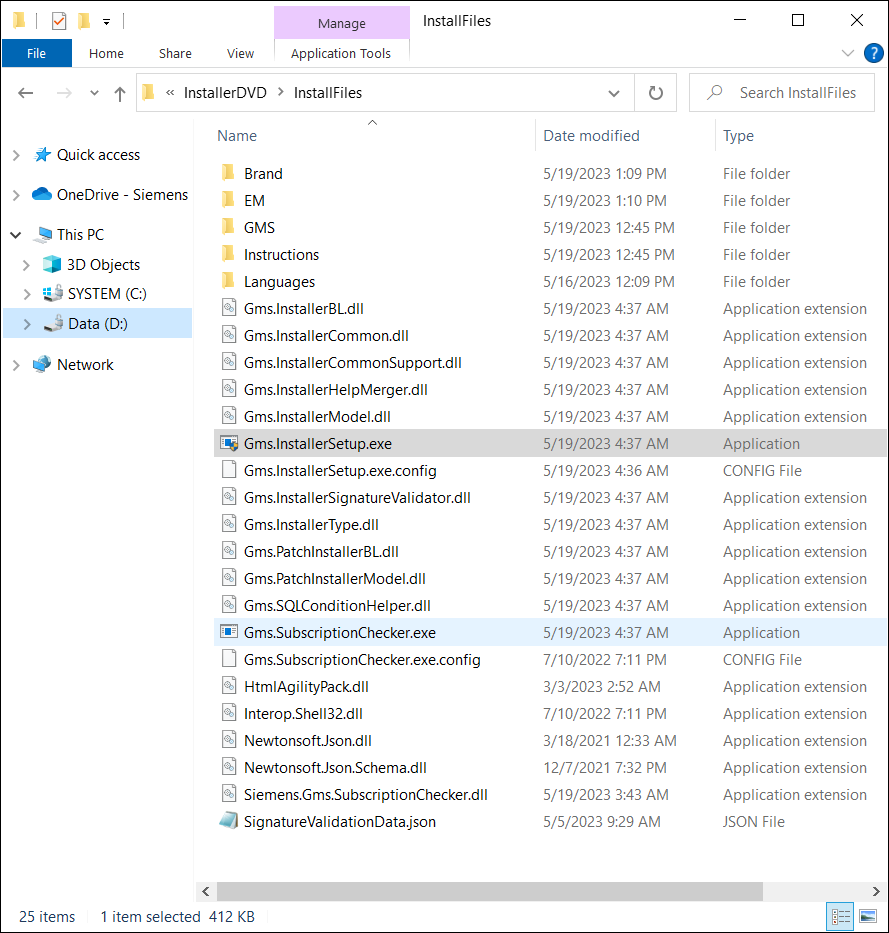The height and width of the screenshot is (933, 889).
Task: Click the Properties icon in quick access toolbar
Action: (59, 20)
